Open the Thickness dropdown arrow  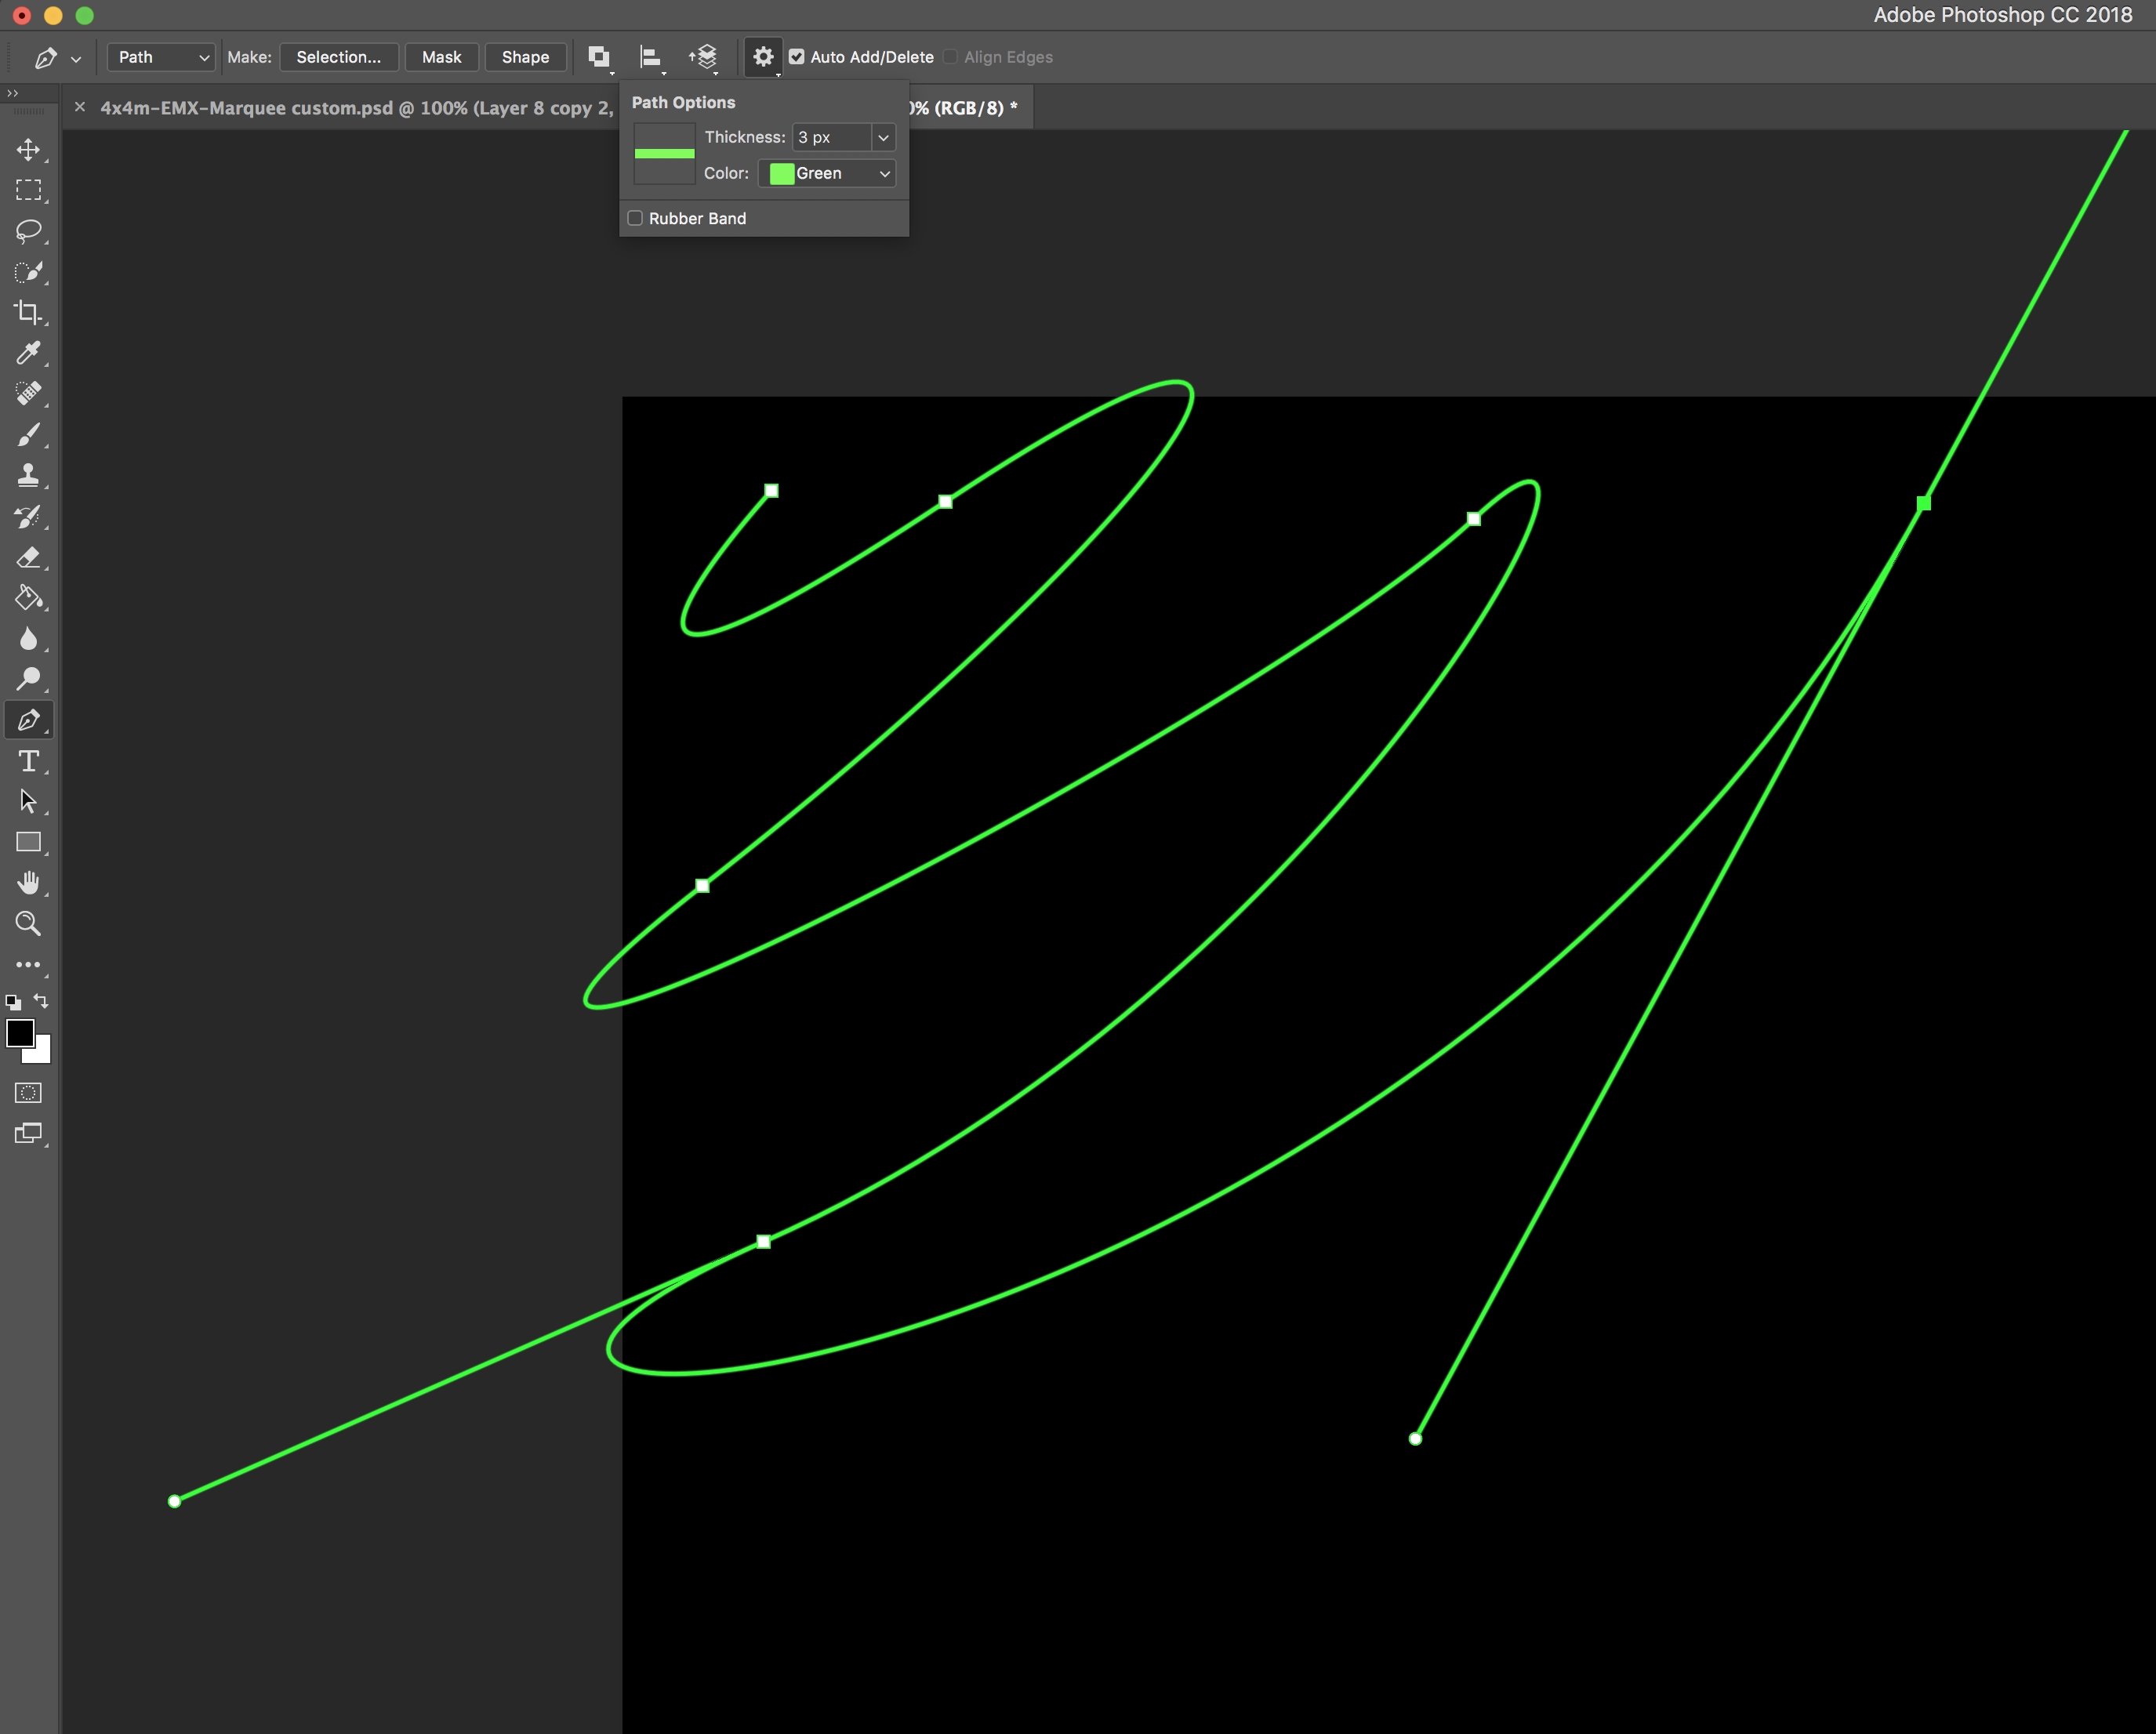pos(883,137)
